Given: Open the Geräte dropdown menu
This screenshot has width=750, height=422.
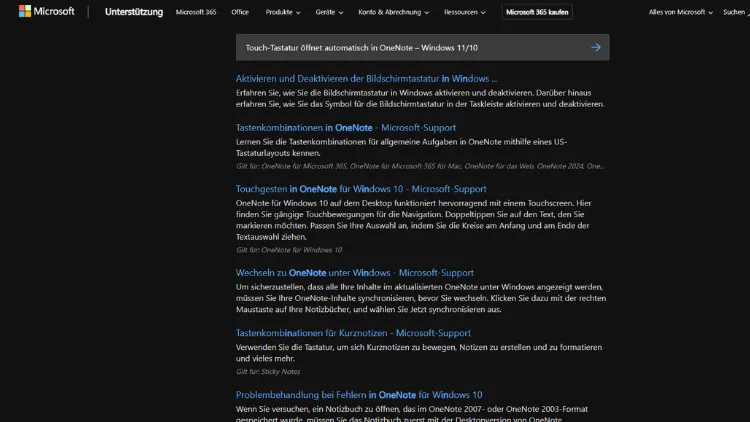Looking at the screenshot, I should [x=329, y=13].
